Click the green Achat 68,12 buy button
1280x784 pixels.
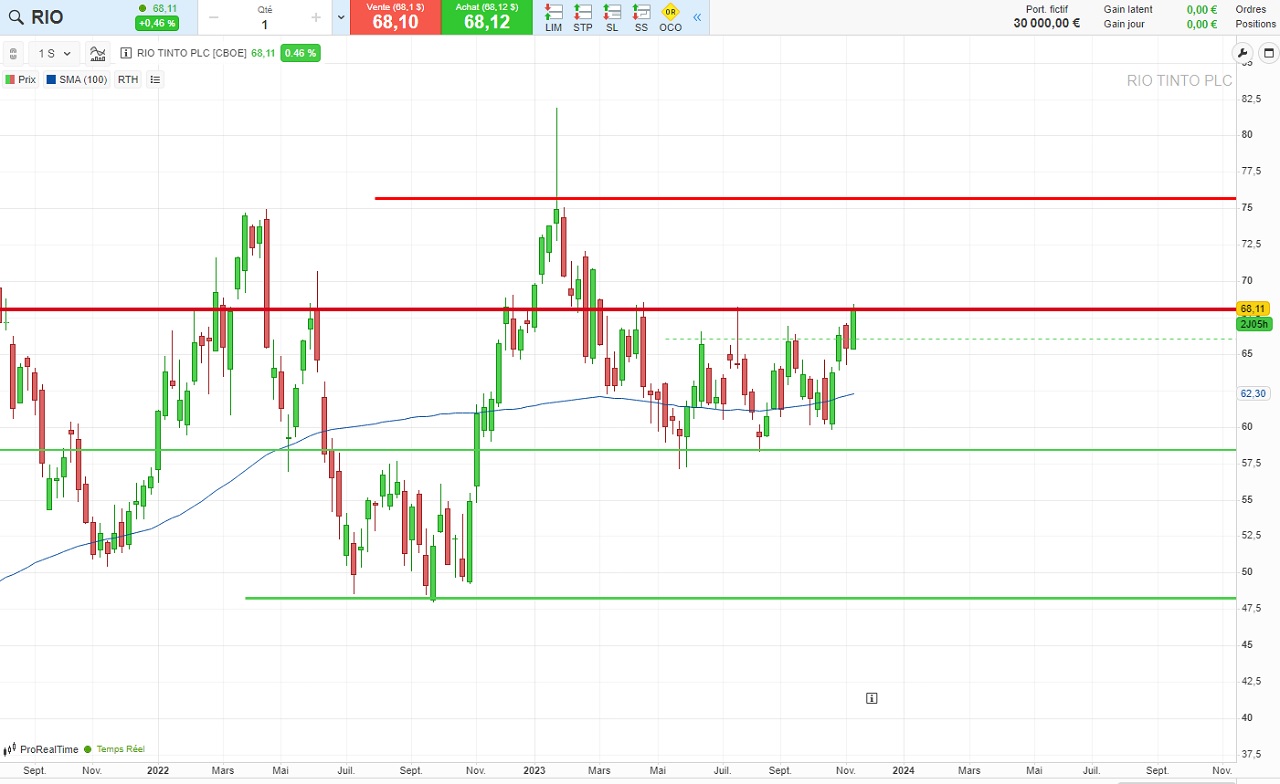coord(487,17)
